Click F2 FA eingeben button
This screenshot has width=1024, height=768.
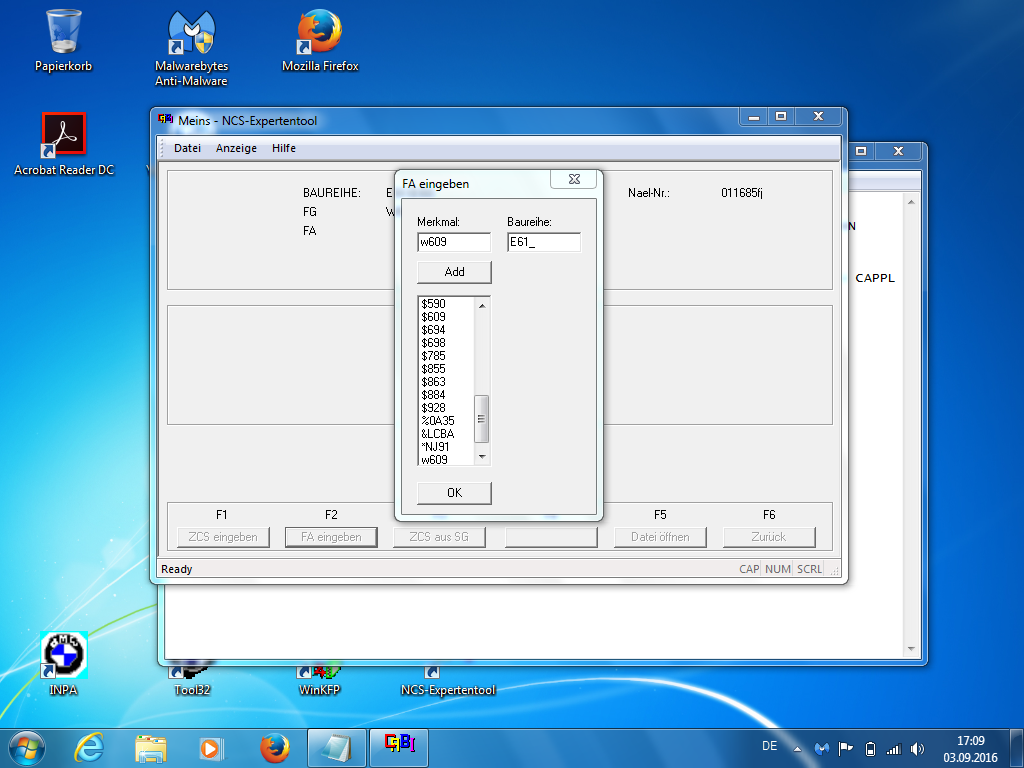331,537
